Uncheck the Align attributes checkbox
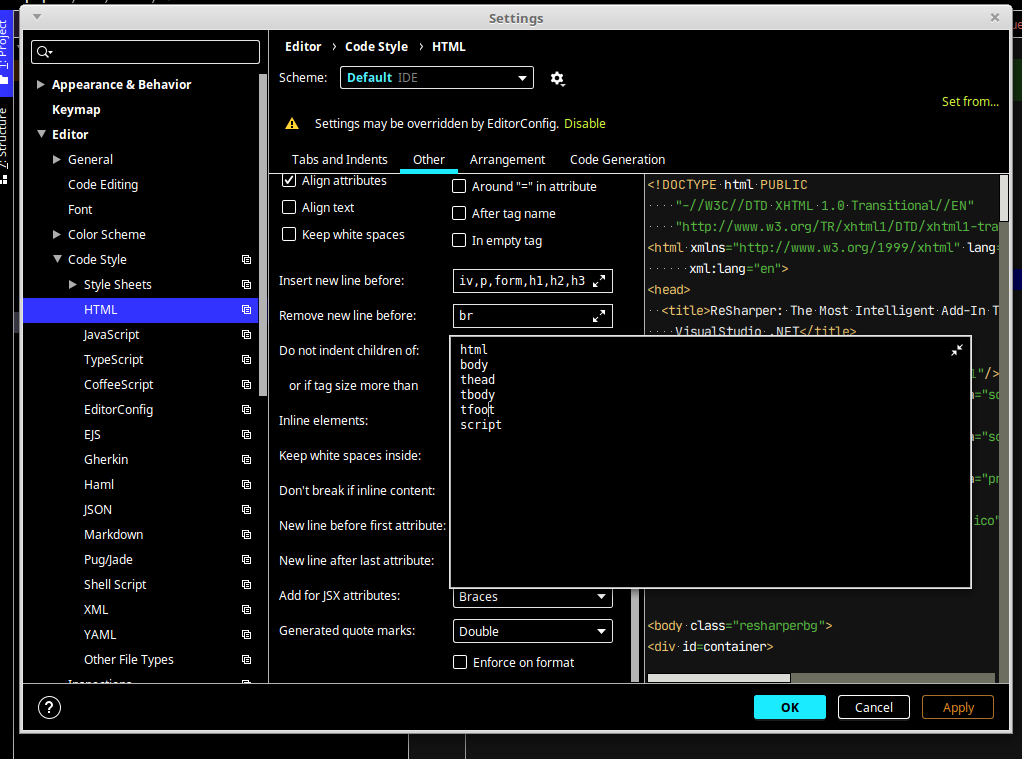Viewport: 1022px width, 759px height. (289, 181)
